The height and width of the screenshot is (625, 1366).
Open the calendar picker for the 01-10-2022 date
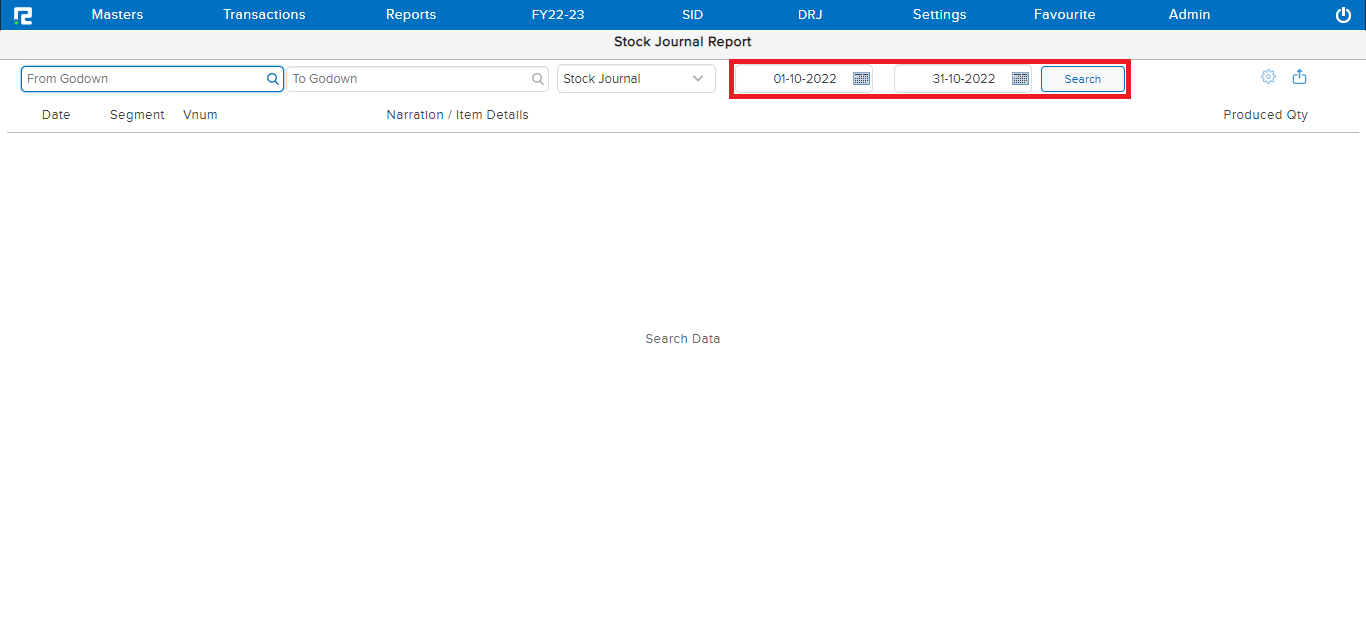point(861,79)
